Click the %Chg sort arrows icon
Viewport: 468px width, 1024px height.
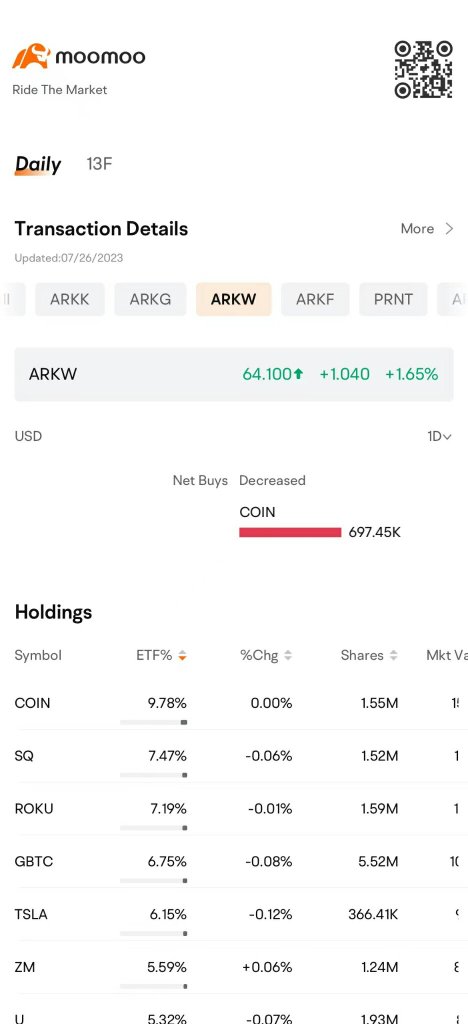[288, 655]
